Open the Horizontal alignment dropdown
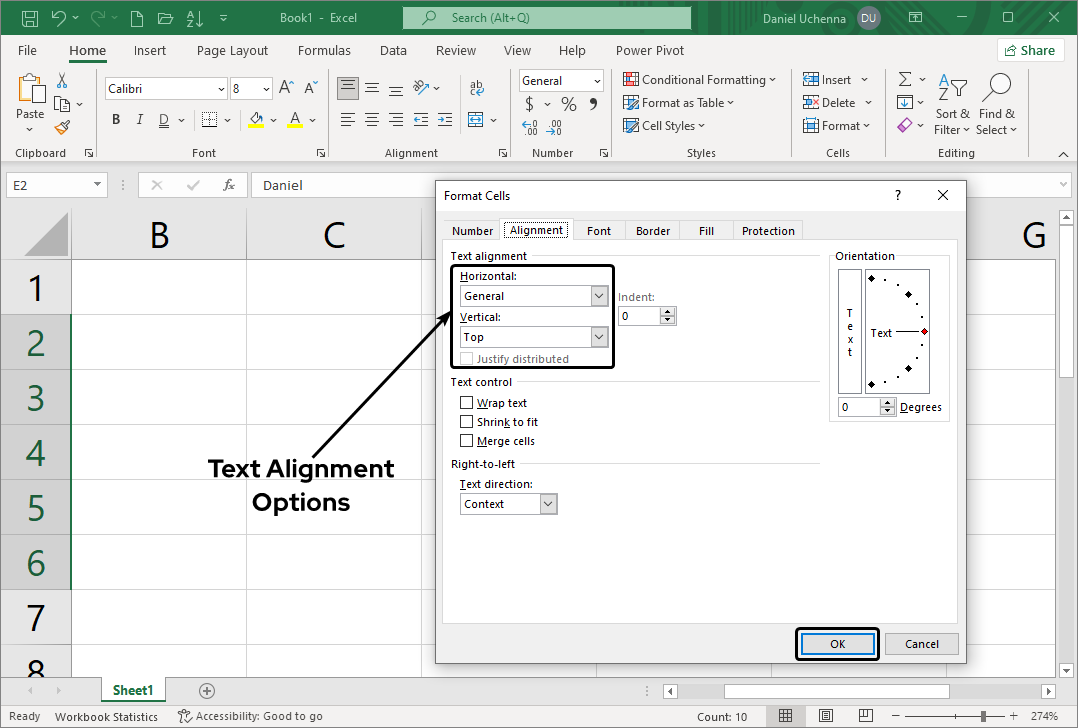 click(x=599, y=295)
